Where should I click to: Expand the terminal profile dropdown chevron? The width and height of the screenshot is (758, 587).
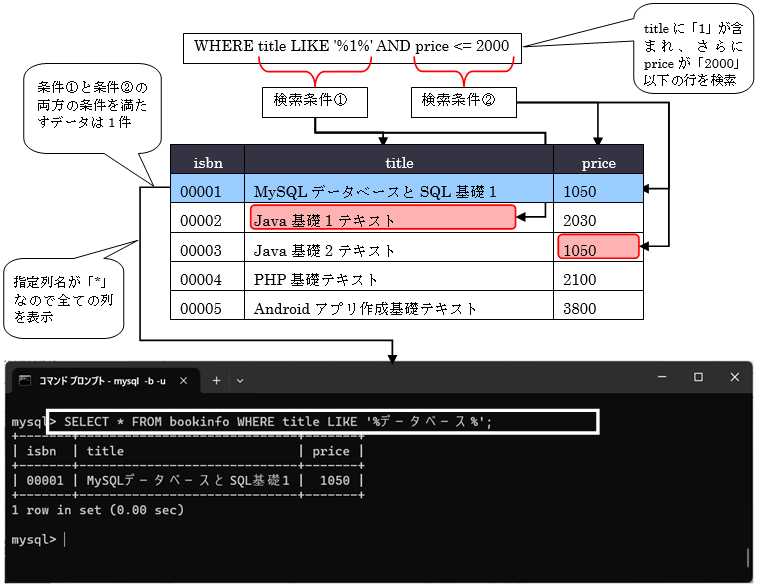pos(239,381)
